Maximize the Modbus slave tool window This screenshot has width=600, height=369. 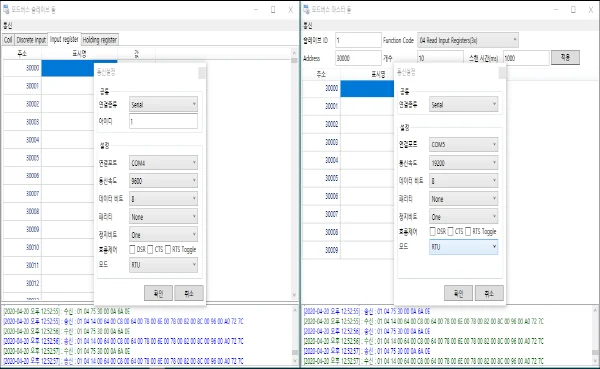click(273, 10)
